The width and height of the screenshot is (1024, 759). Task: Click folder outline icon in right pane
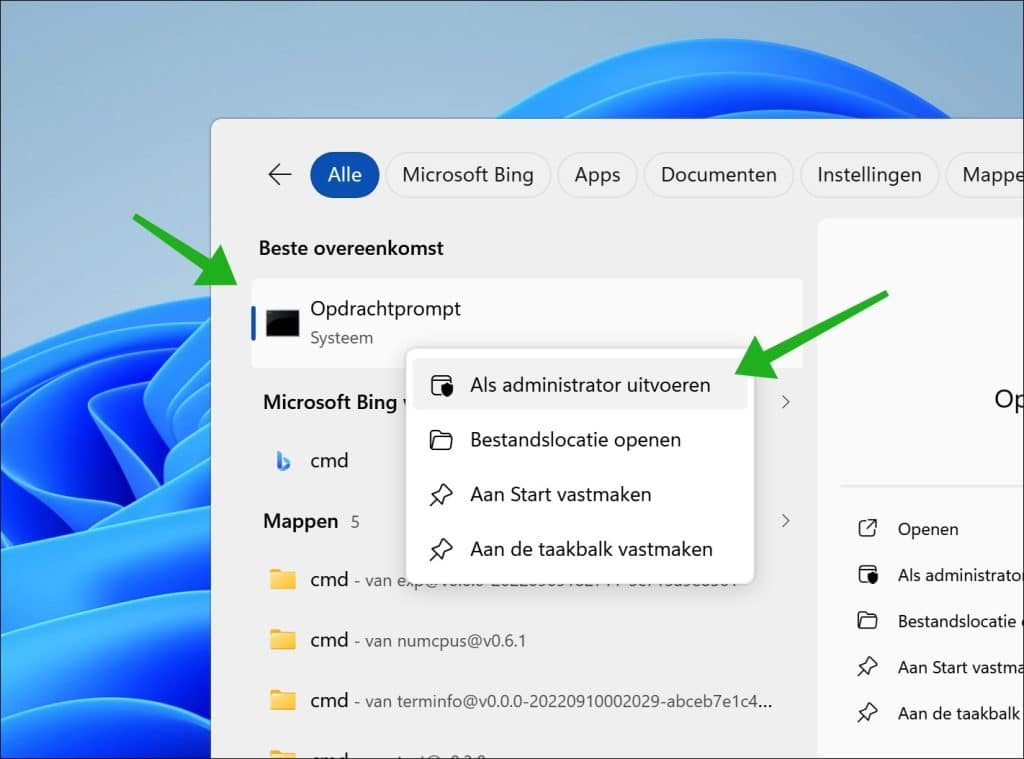pos(867,621)
